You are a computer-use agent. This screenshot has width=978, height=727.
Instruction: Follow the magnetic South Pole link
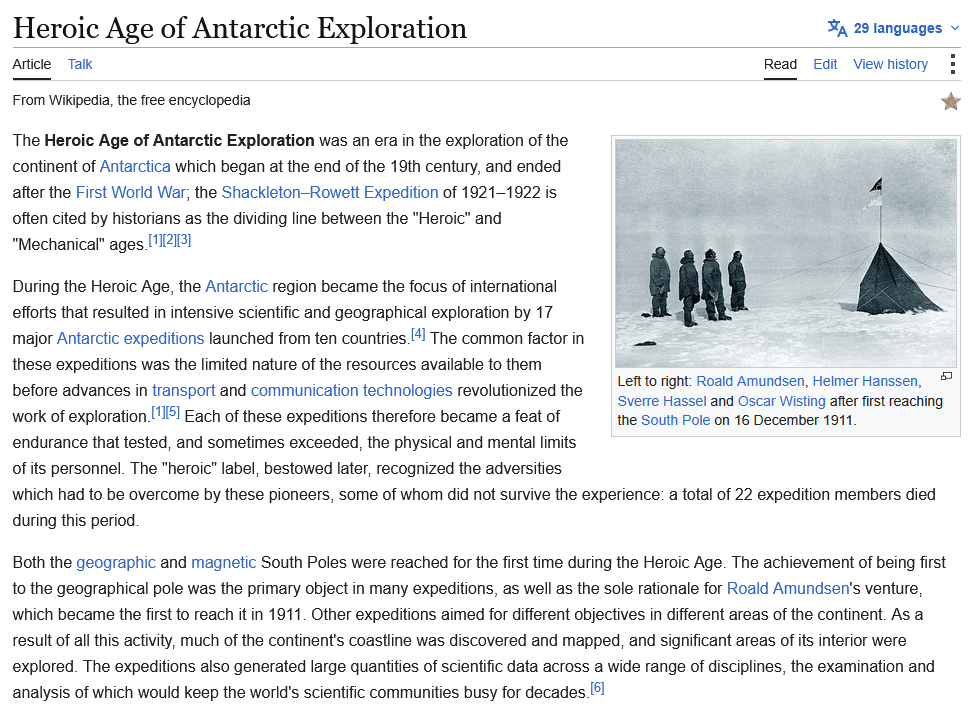click(x=223, y=562)
